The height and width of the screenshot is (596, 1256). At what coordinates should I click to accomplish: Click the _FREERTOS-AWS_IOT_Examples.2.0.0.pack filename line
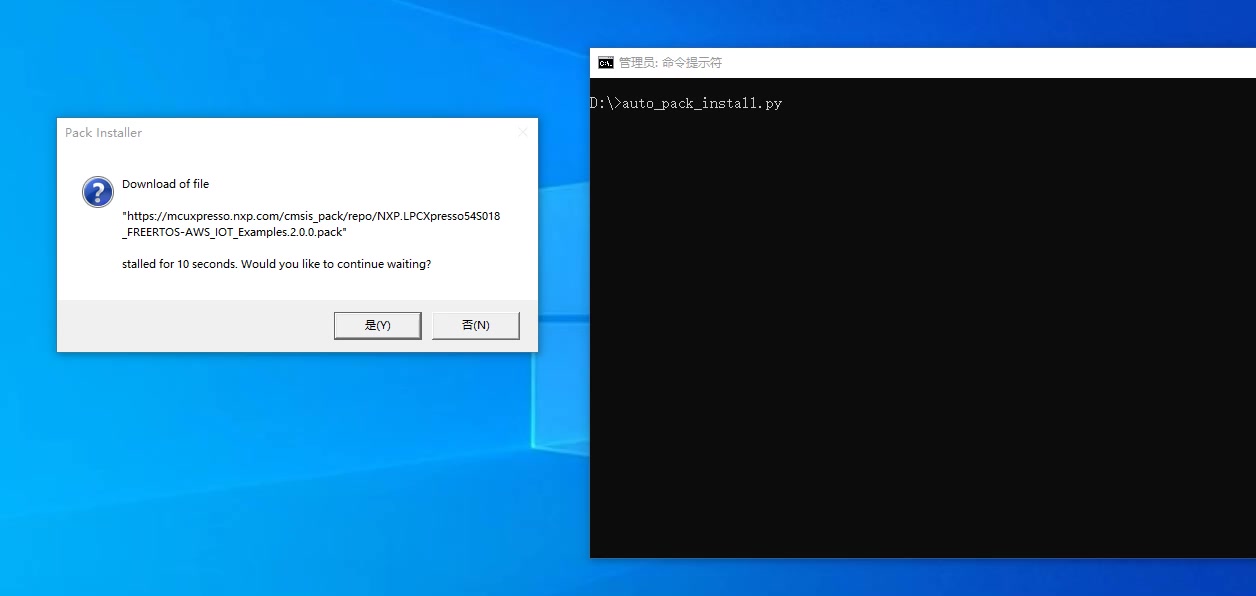[234, 232]
